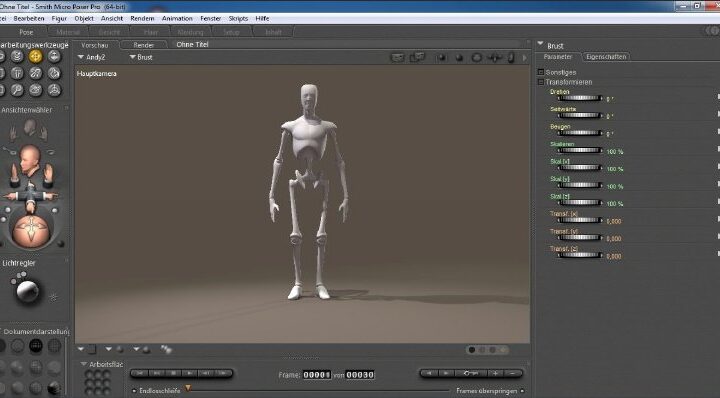Open the Rendern menu

[142, 18]
